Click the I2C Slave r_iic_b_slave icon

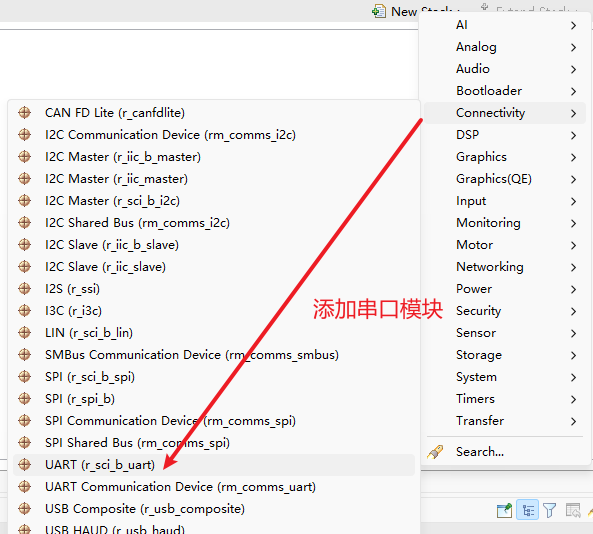(x=25, y=245)
